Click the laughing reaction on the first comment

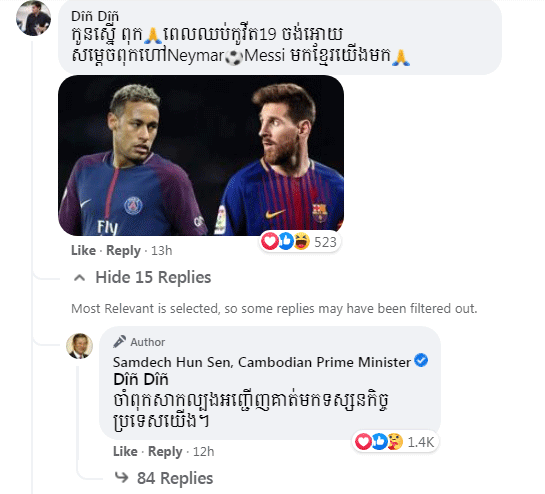click(x=301, y=241)
